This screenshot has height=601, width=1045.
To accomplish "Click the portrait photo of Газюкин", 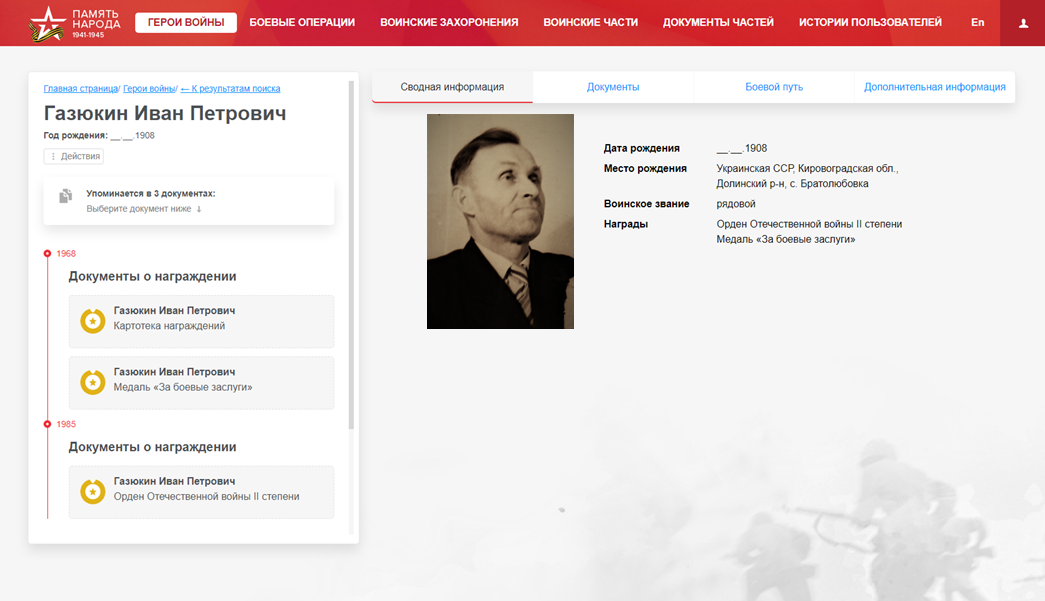I will click(x=500, y=221).
